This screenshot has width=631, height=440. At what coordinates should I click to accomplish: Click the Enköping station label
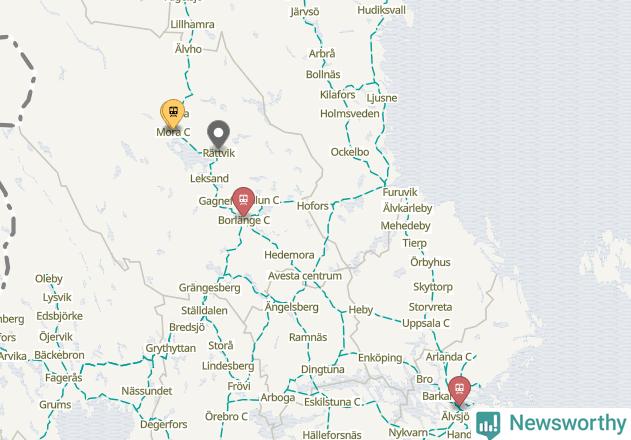(x=380, y=358)
